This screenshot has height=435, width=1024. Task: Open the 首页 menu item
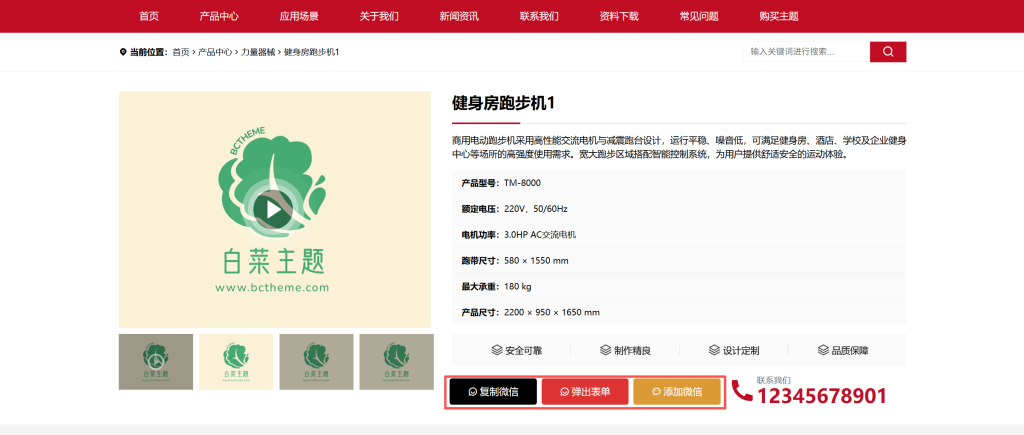click(149, 16)
